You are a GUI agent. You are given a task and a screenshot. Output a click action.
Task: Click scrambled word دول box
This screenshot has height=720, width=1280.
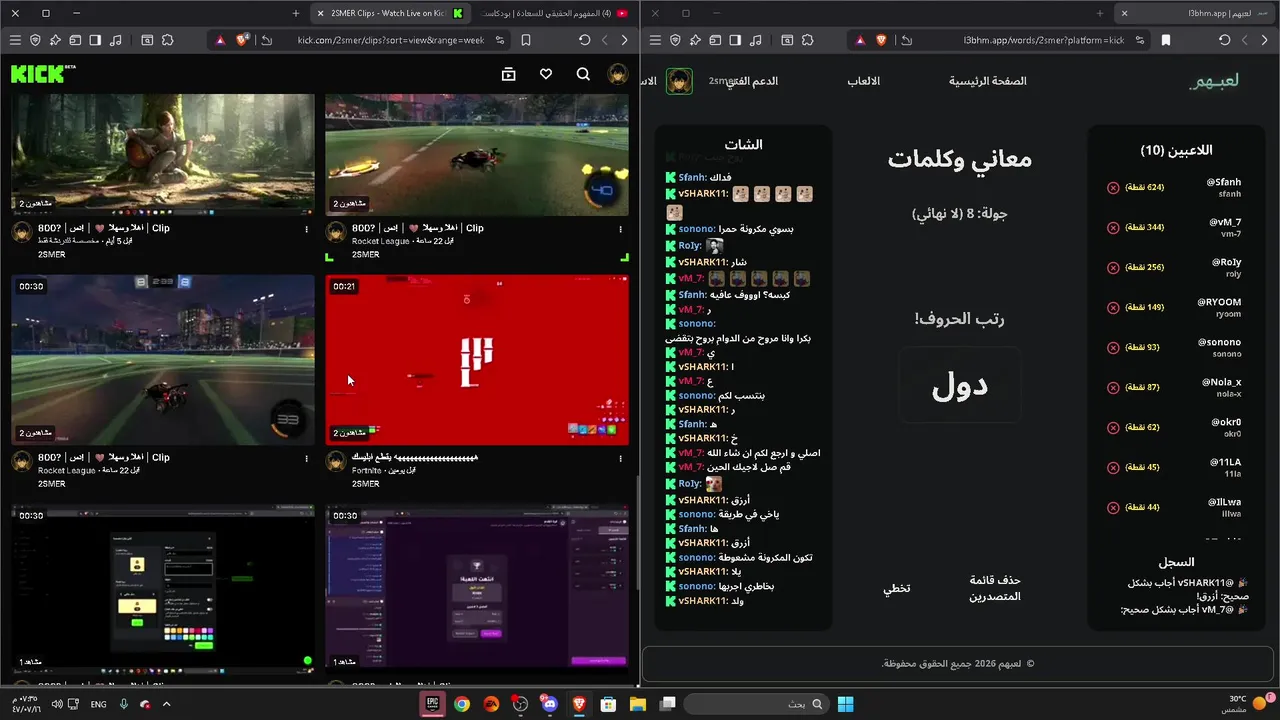(960, 385)
